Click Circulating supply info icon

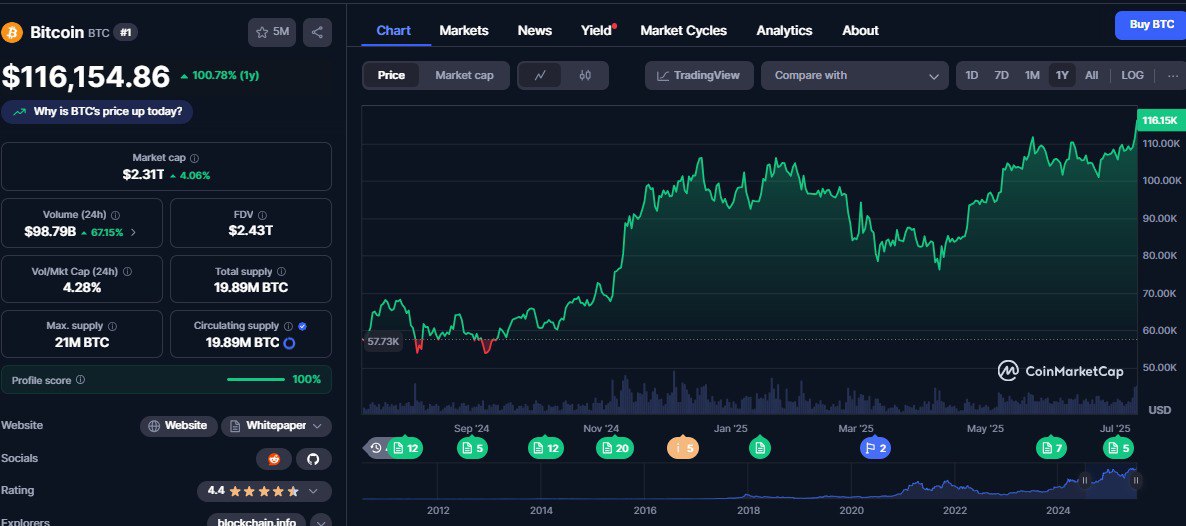[288, 326]
